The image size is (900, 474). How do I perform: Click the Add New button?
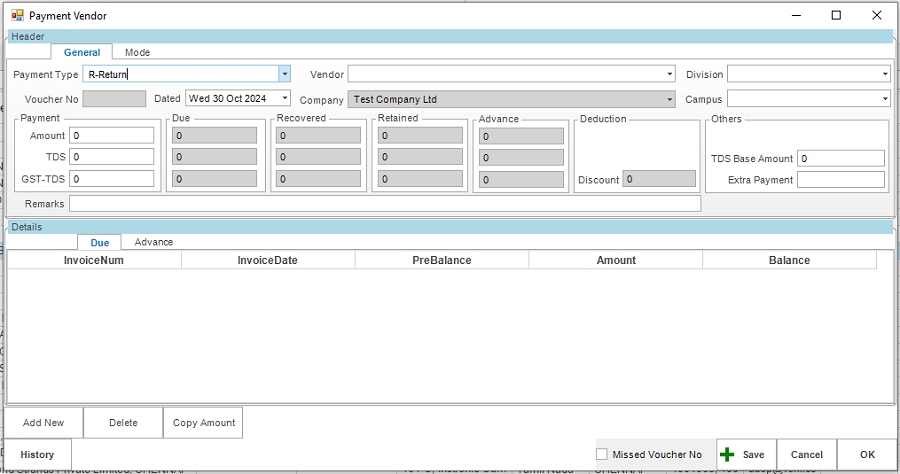coord(44,423)
